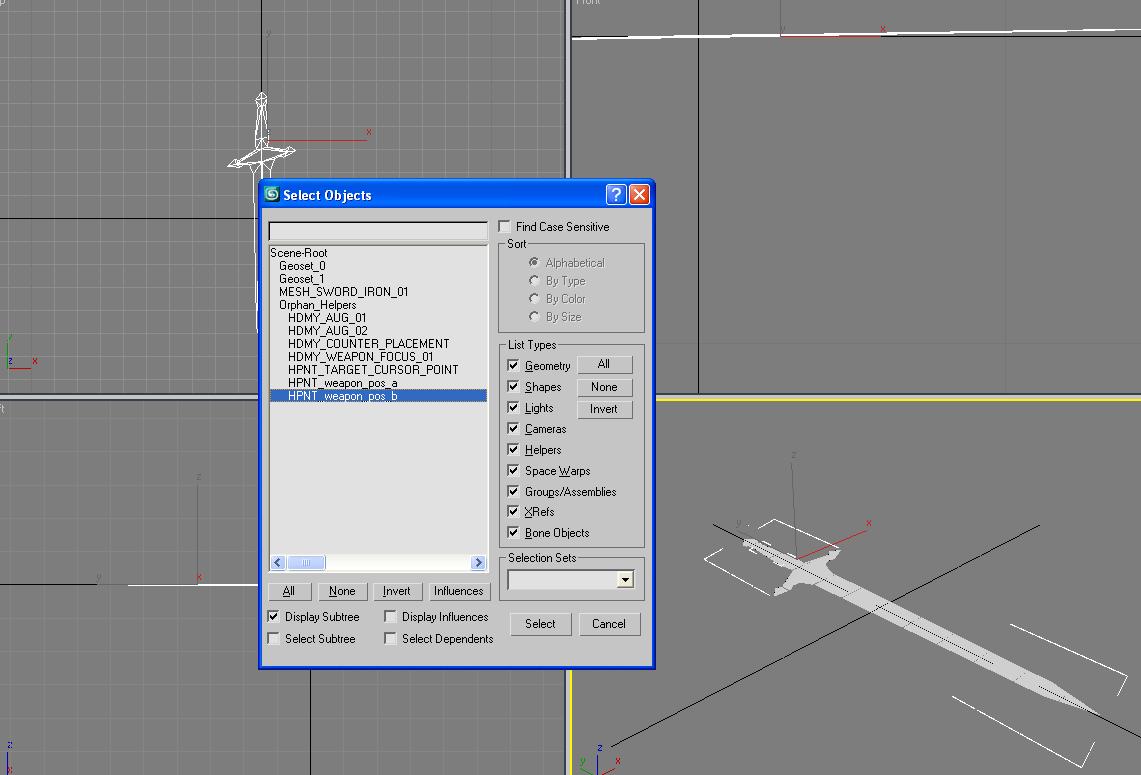
Task: Pick Orphan_Helpers node in object tree
Action: click(317, 305)
